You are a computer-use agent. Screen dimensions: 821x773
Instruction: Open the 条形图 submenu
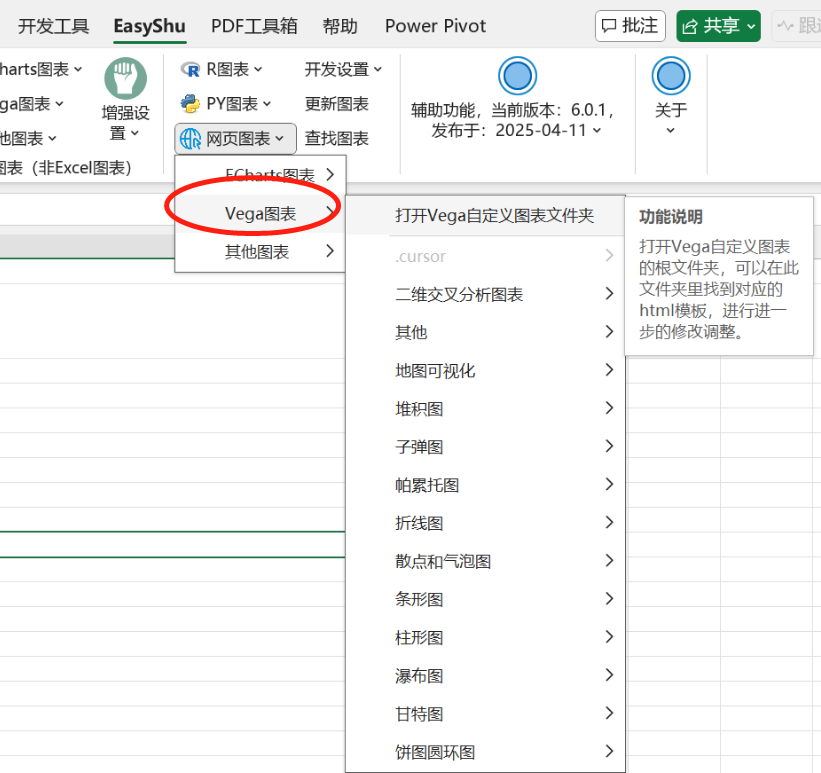(x=485, y=599)
